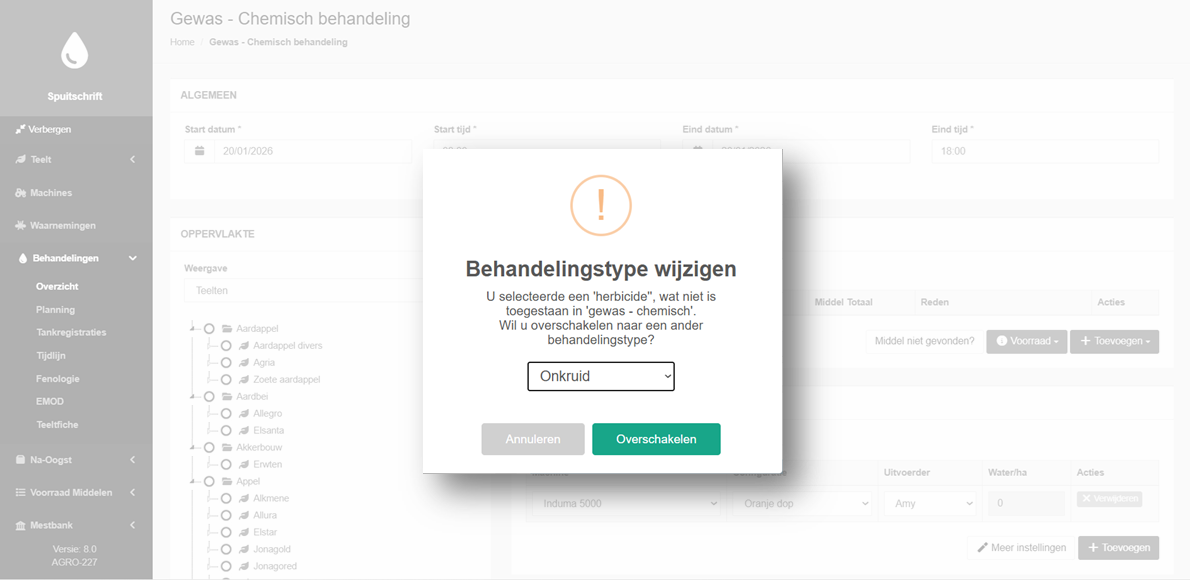
Task: Open the Tijdlijn submenu item
Action: coord(52,356)
